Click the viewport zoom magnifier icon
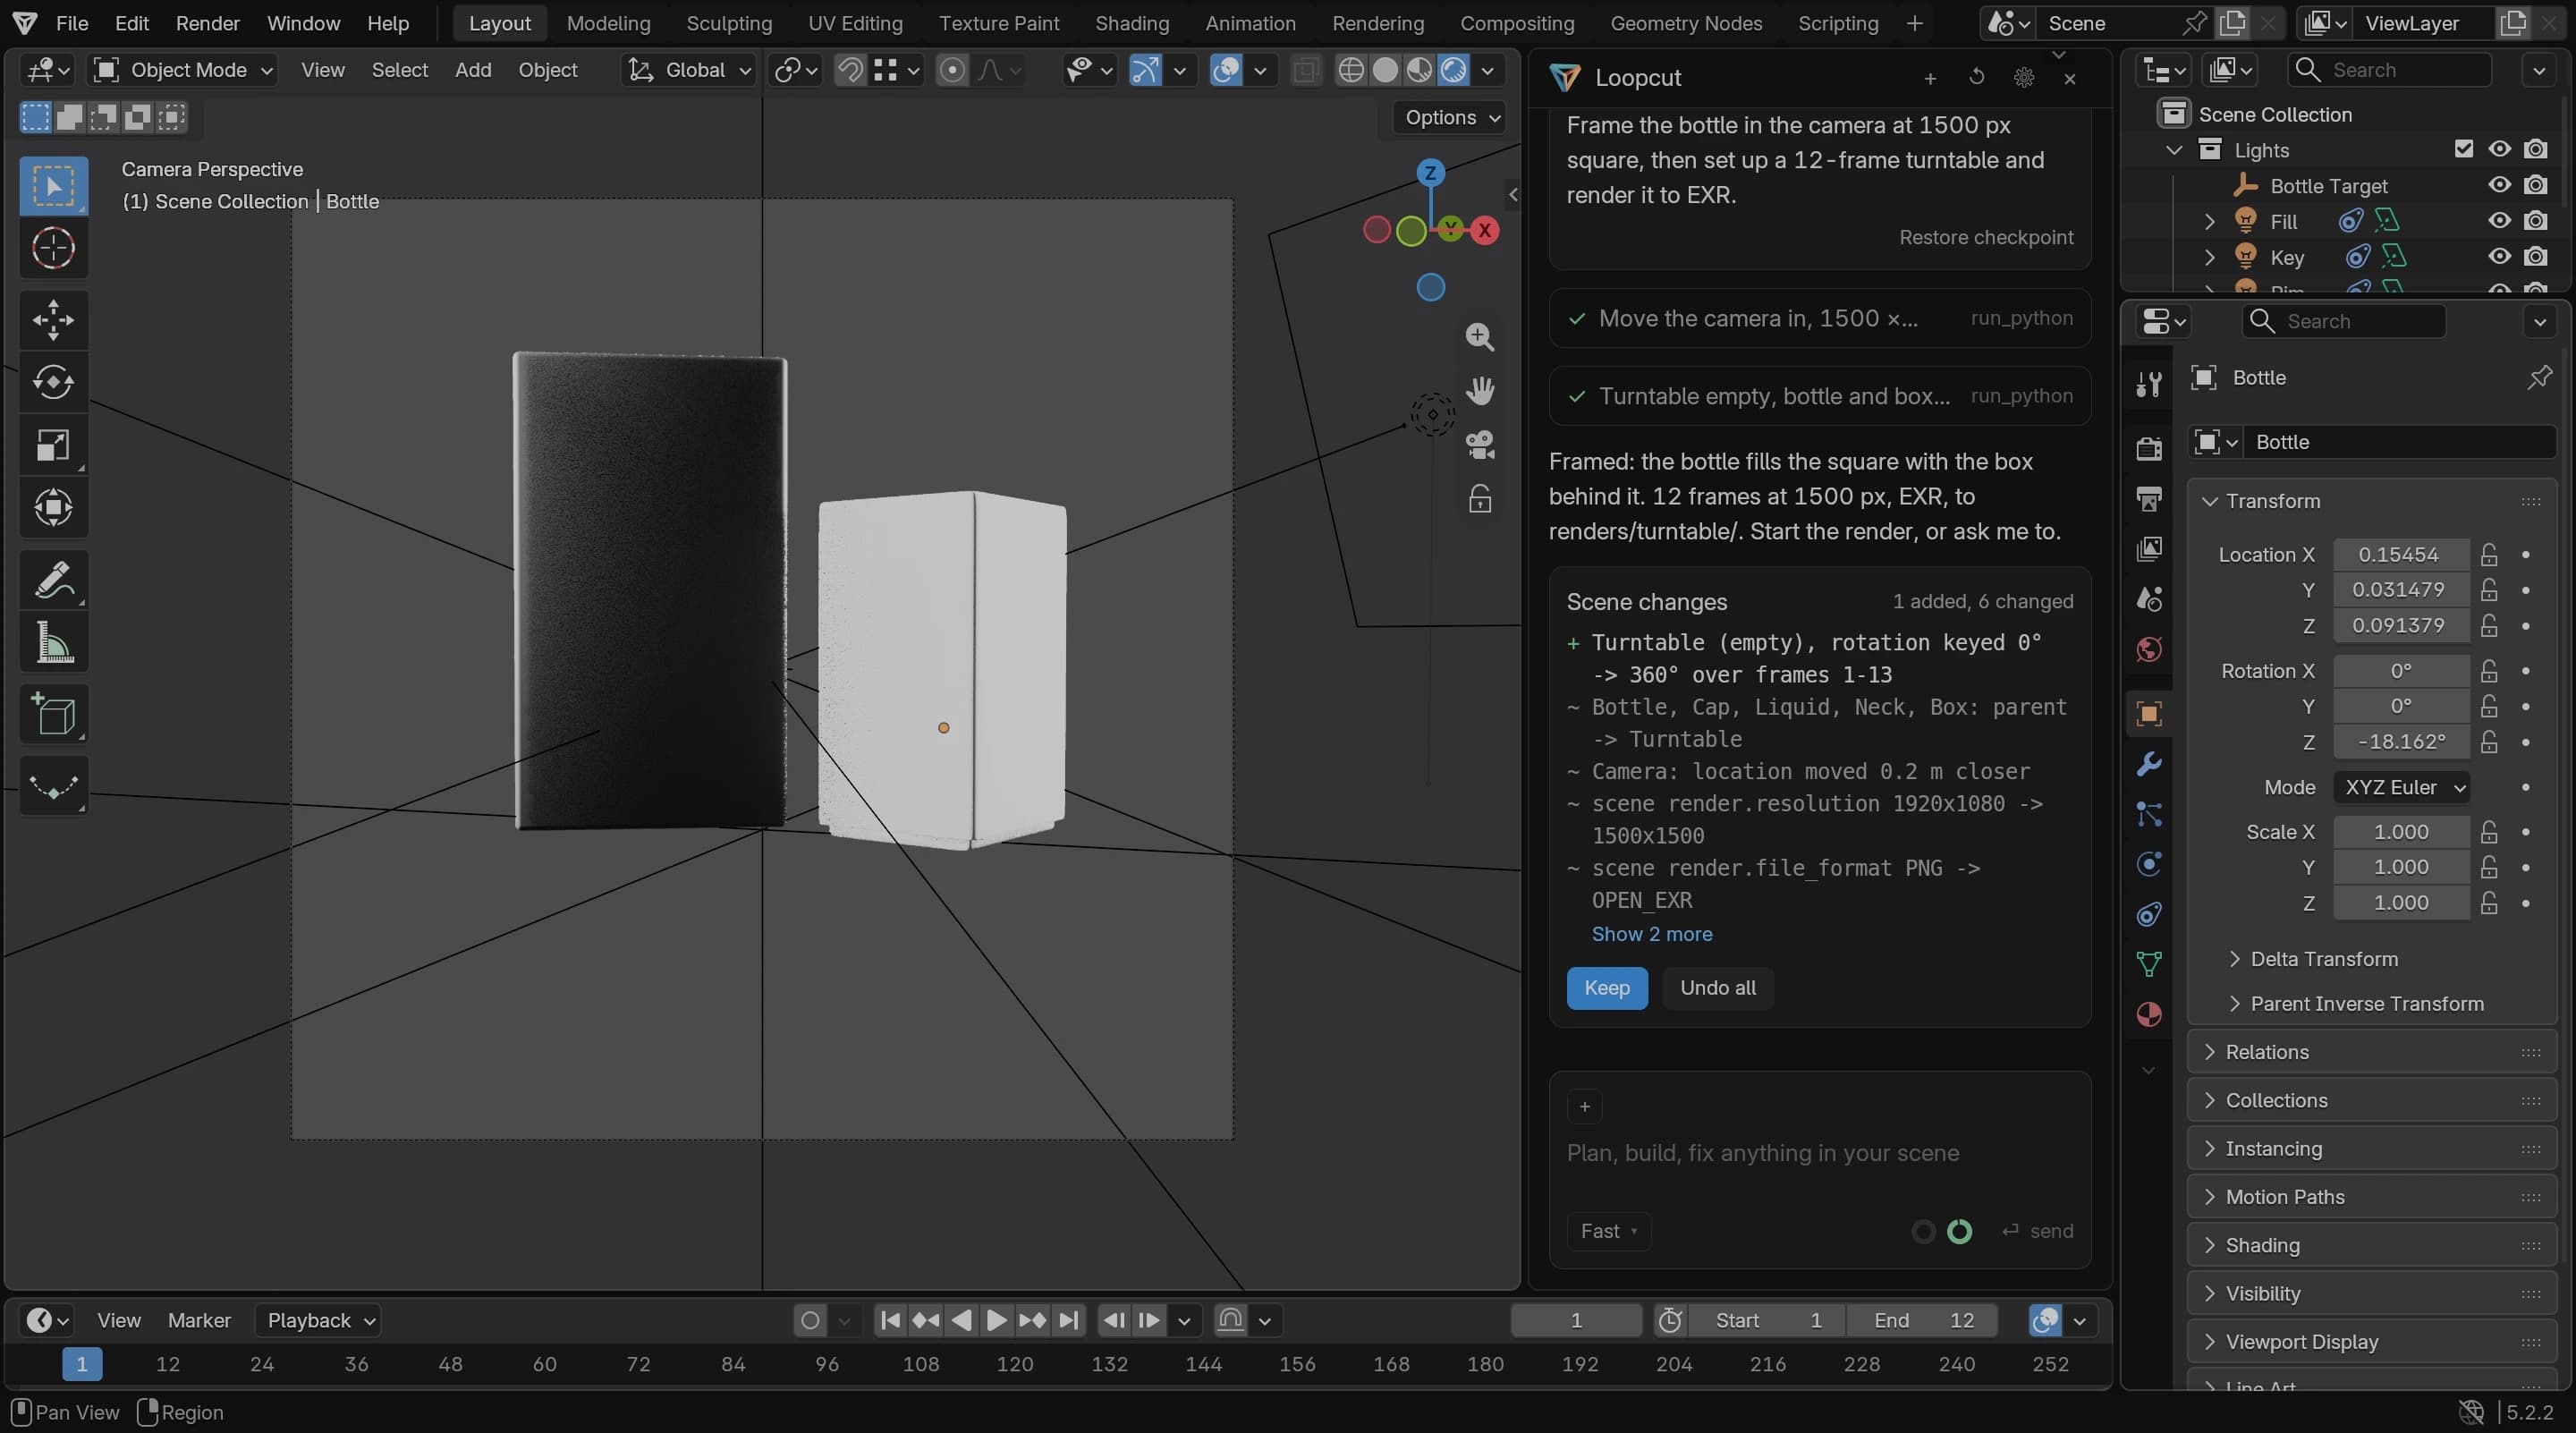Screen dimensions: 2576x1433 point(1480,337)
